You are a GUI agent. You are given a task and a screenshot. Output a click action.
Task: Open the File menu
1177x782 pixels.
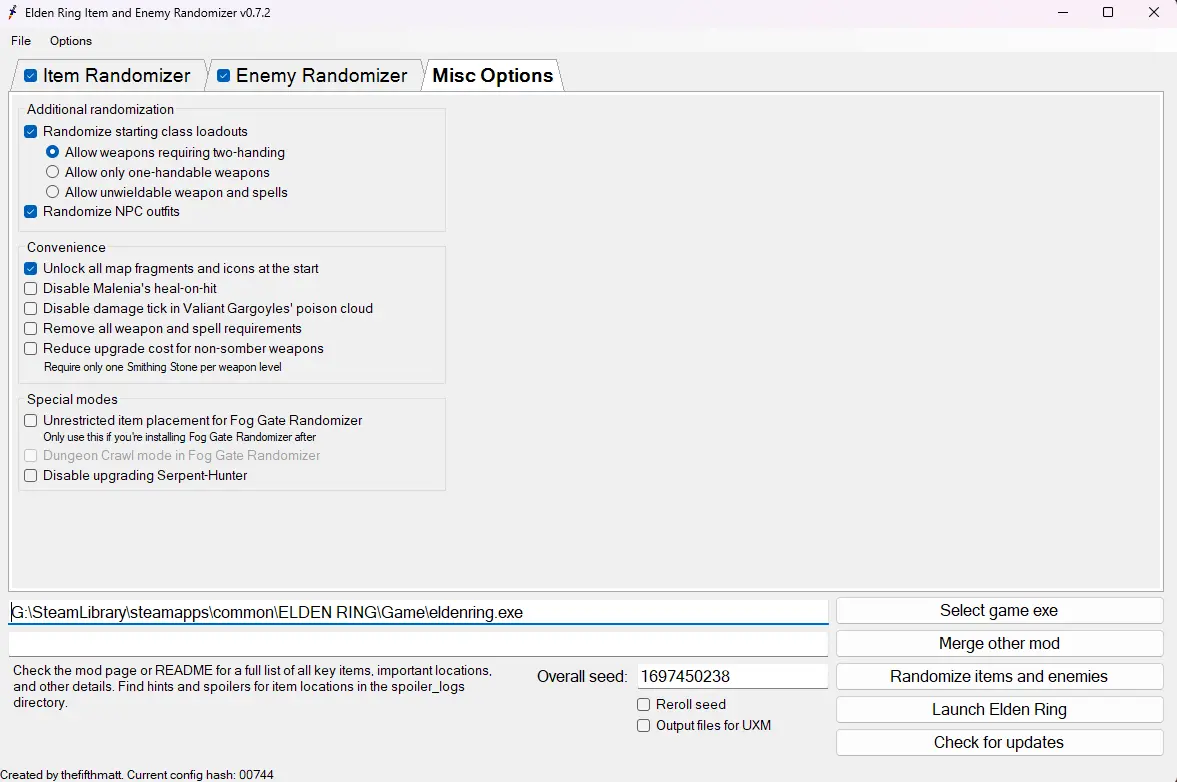[x=21, y=41]
